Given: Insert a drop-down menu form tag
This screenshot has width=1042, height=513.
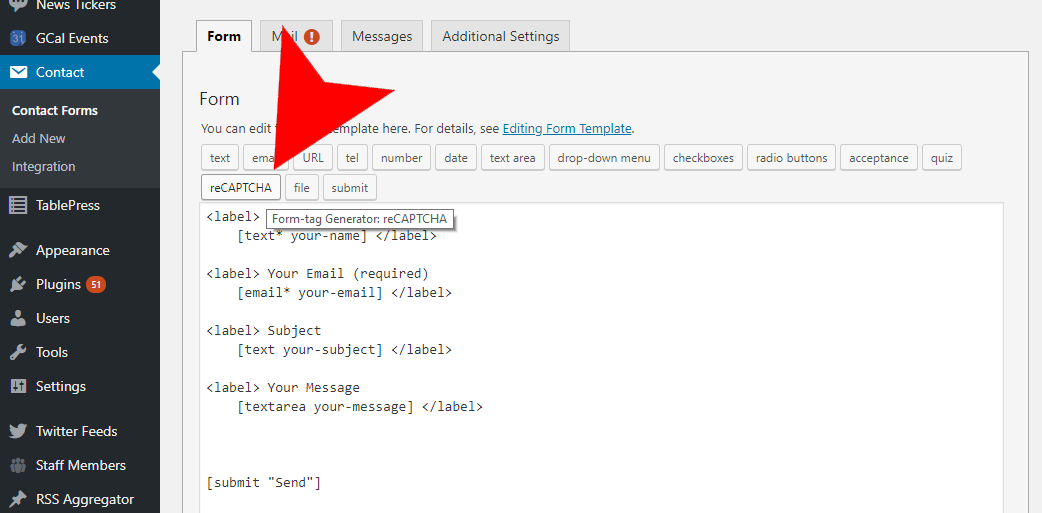Looking at the screenshot, I should pyautogui.click(x=604, y=158).
